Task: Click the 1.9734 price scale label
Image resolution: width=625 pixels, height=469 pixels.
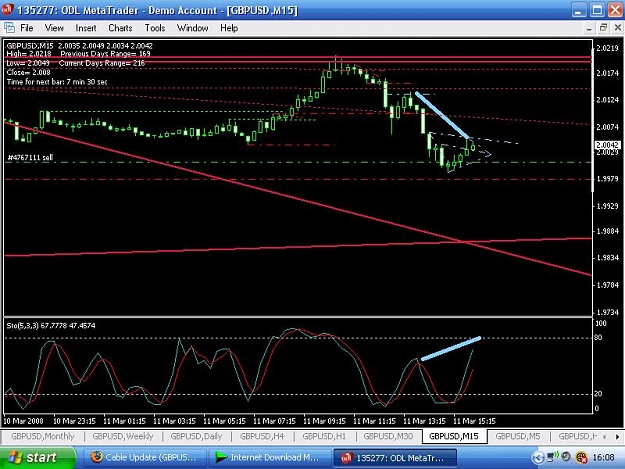Action: (607, 312)
